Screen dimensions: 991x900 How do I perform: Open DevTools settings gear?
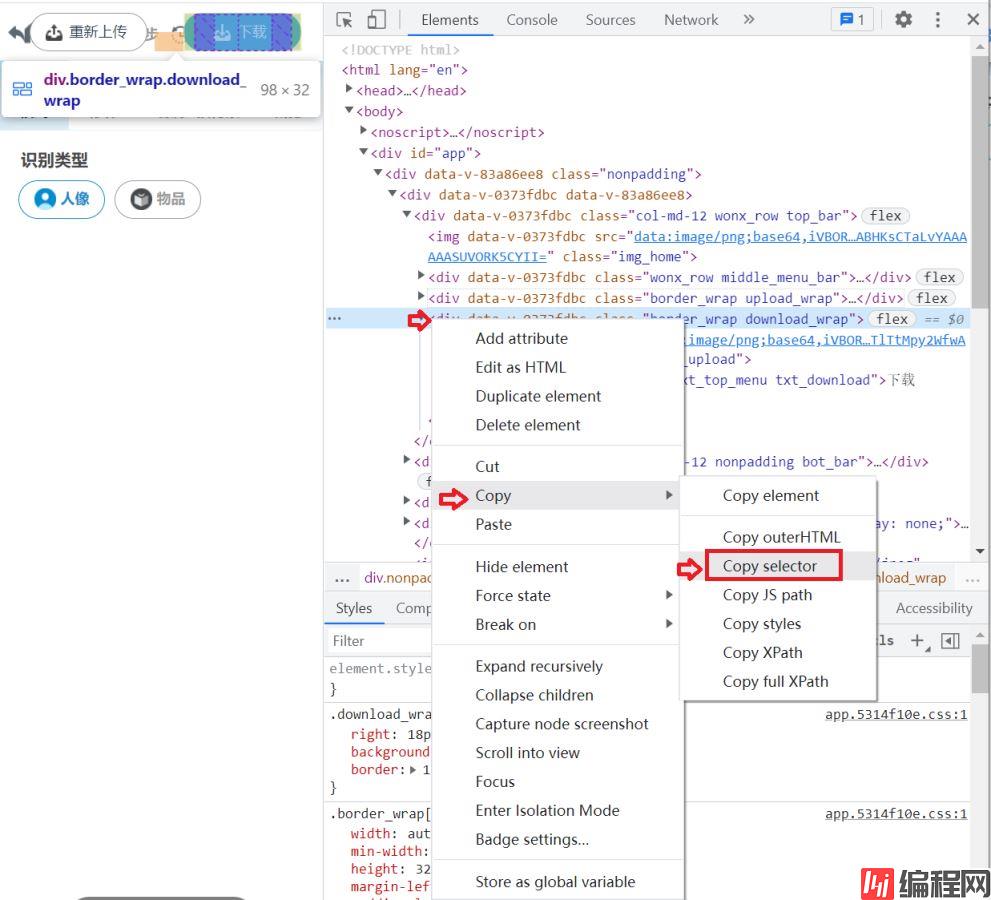pyautogui.click(x=903, y=20)
